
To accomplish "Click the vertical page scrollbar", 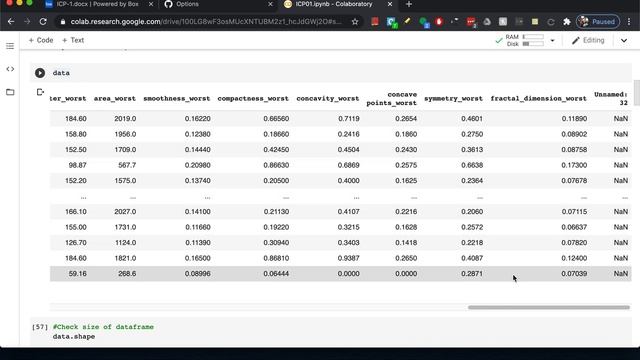I will (x=636, y=93).
